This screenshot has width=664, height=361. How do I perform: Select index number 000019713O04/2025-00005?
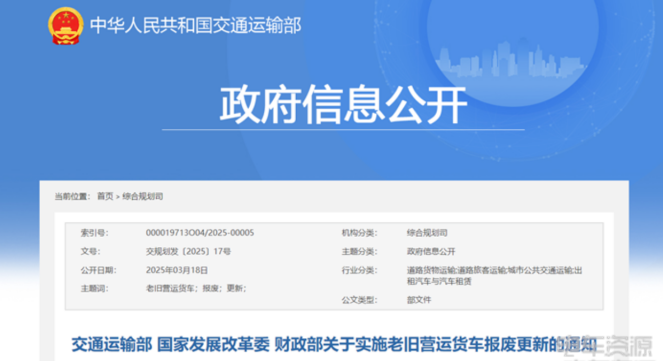tap(200, 233)
